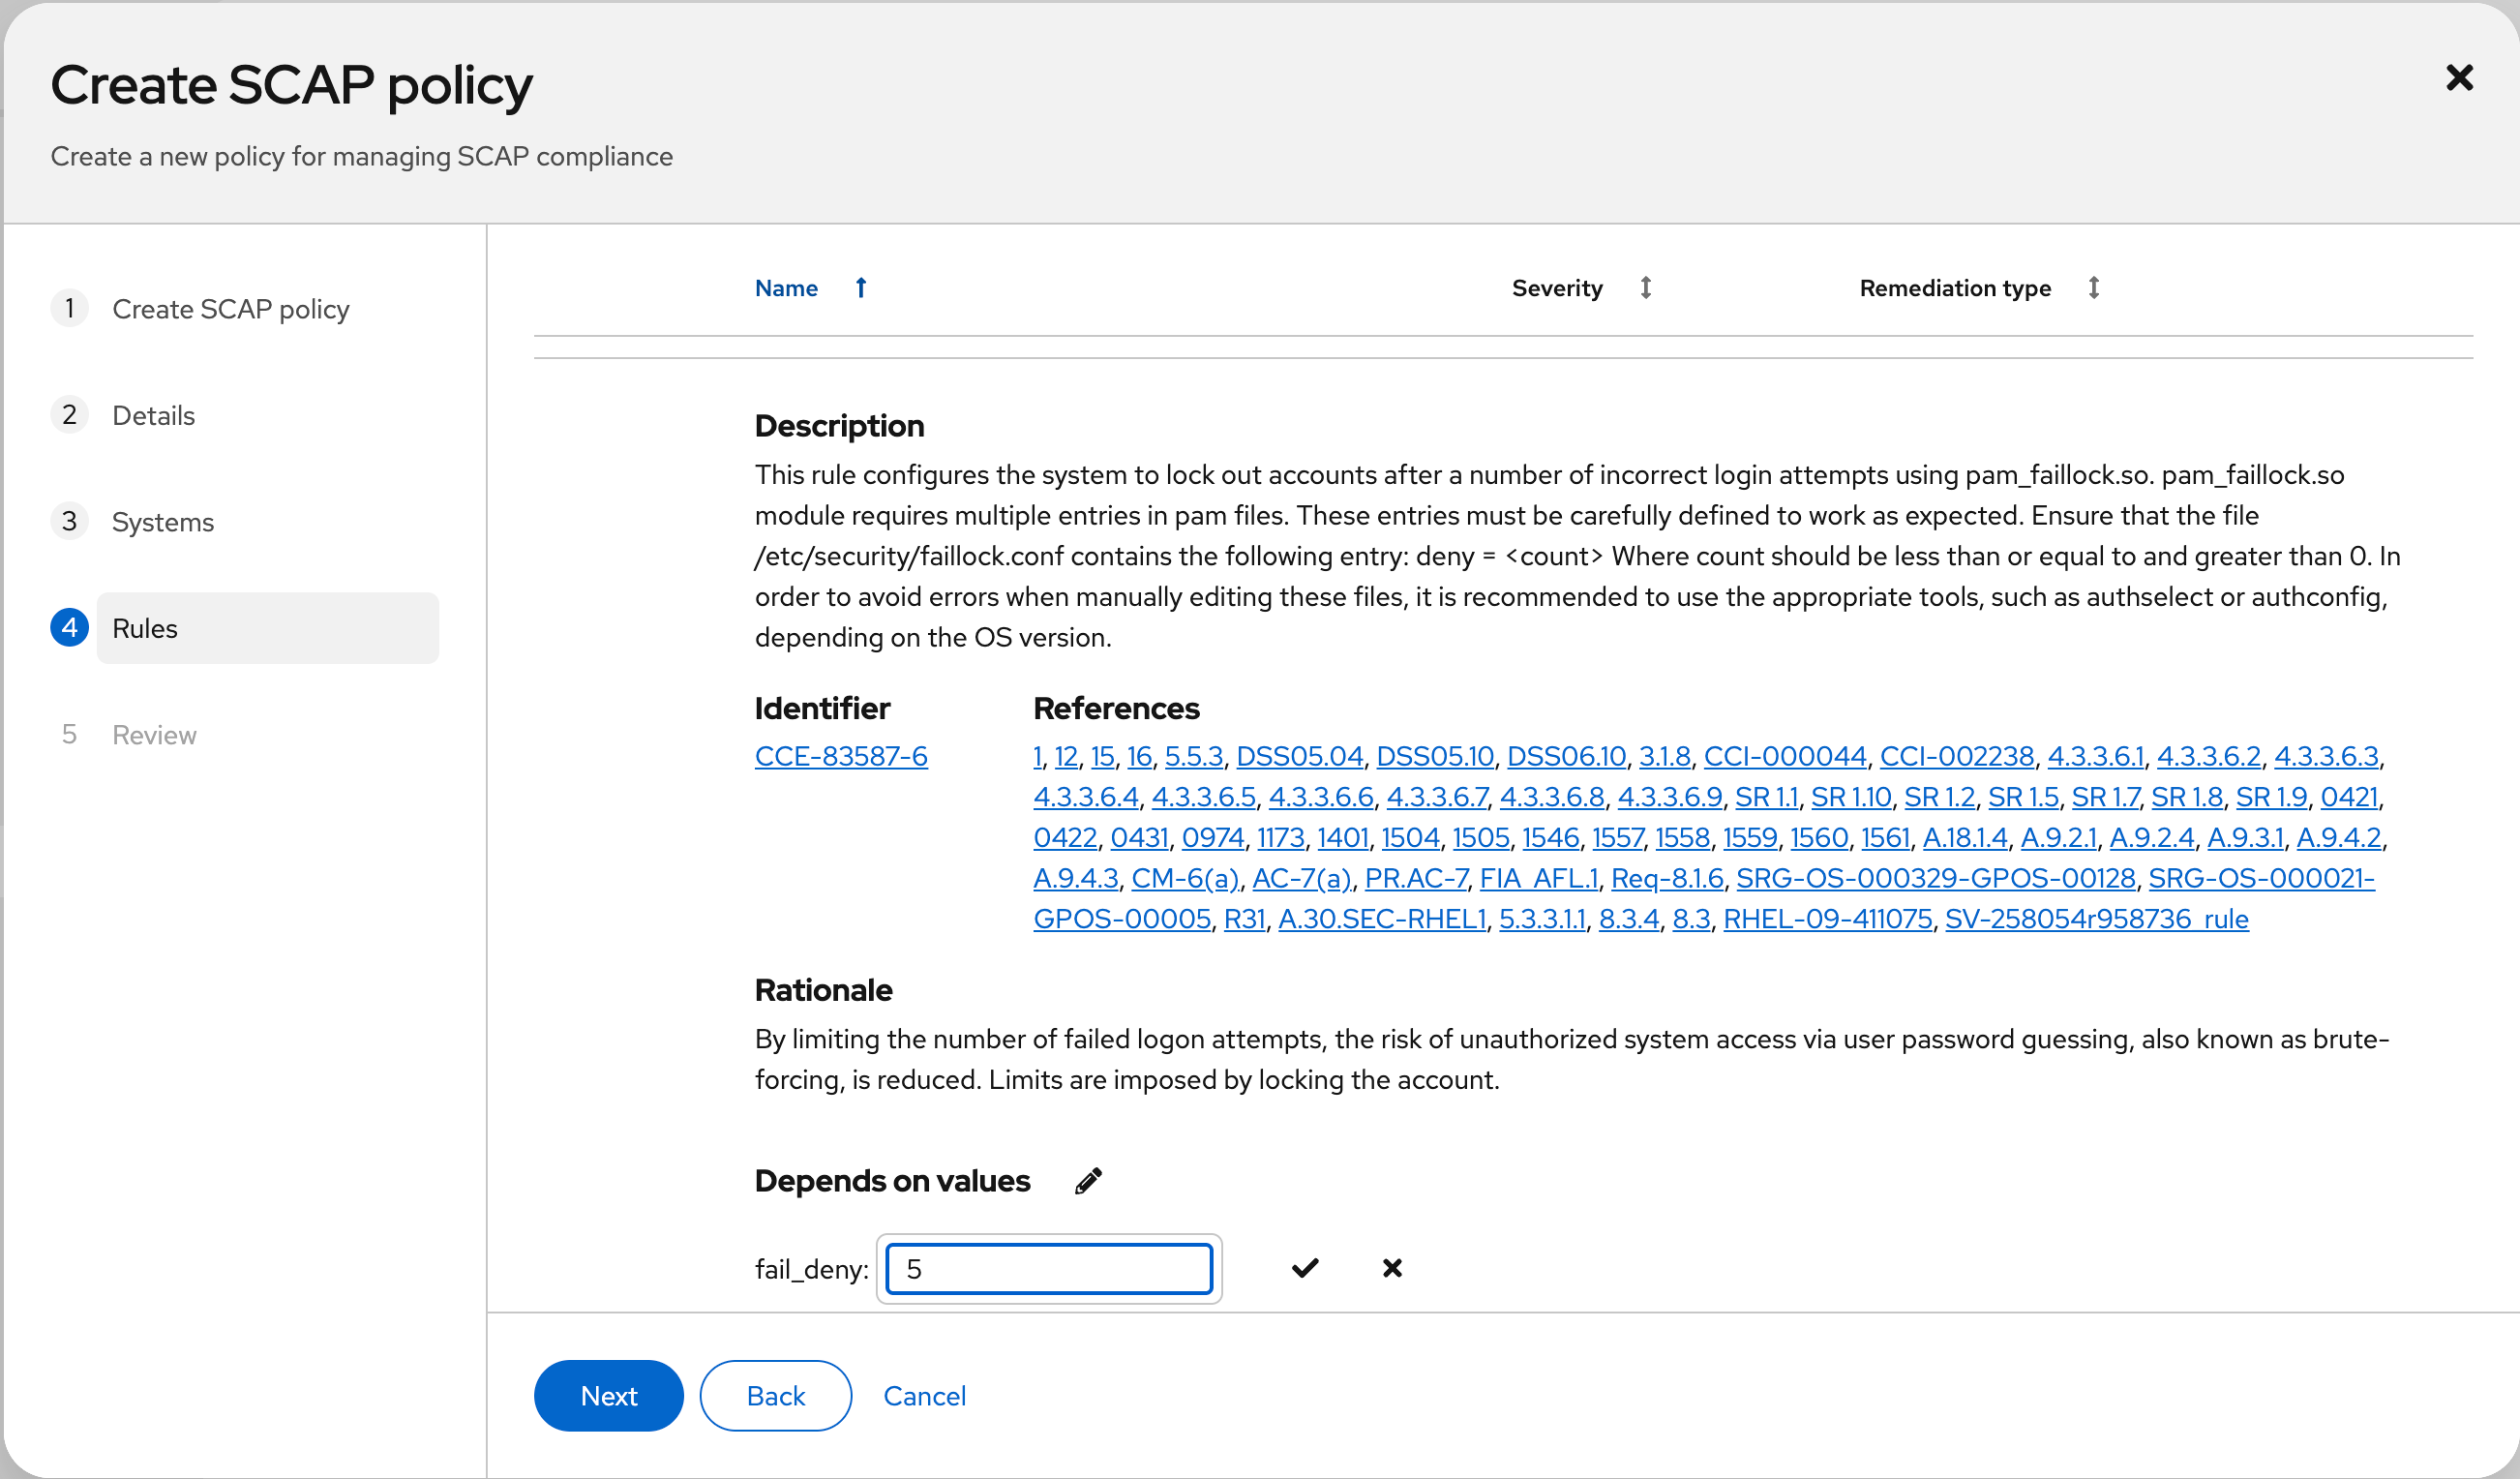The width and height of the screenshot is (2520, 1479).
Task: Click the pencil edit icon beside Depends on values
Action: tap(1088, 1181)
